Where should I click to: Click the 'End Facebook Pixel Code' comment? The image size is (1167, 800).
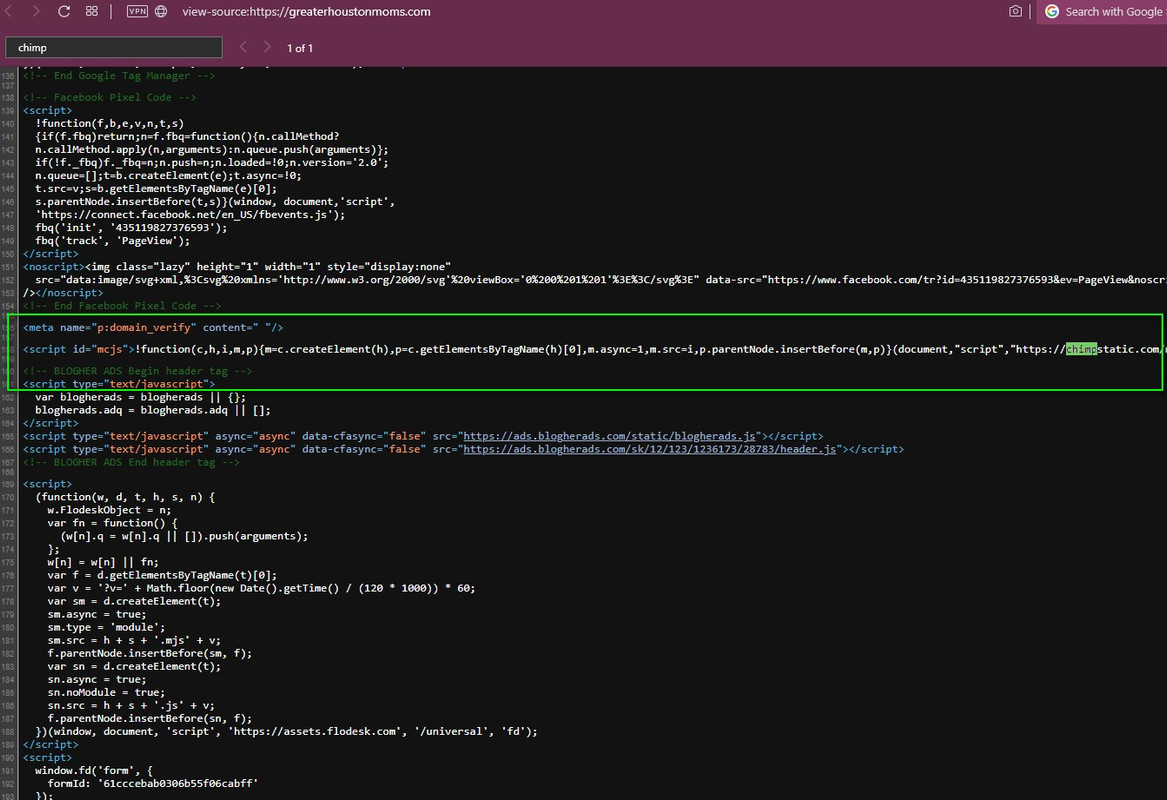122,305
